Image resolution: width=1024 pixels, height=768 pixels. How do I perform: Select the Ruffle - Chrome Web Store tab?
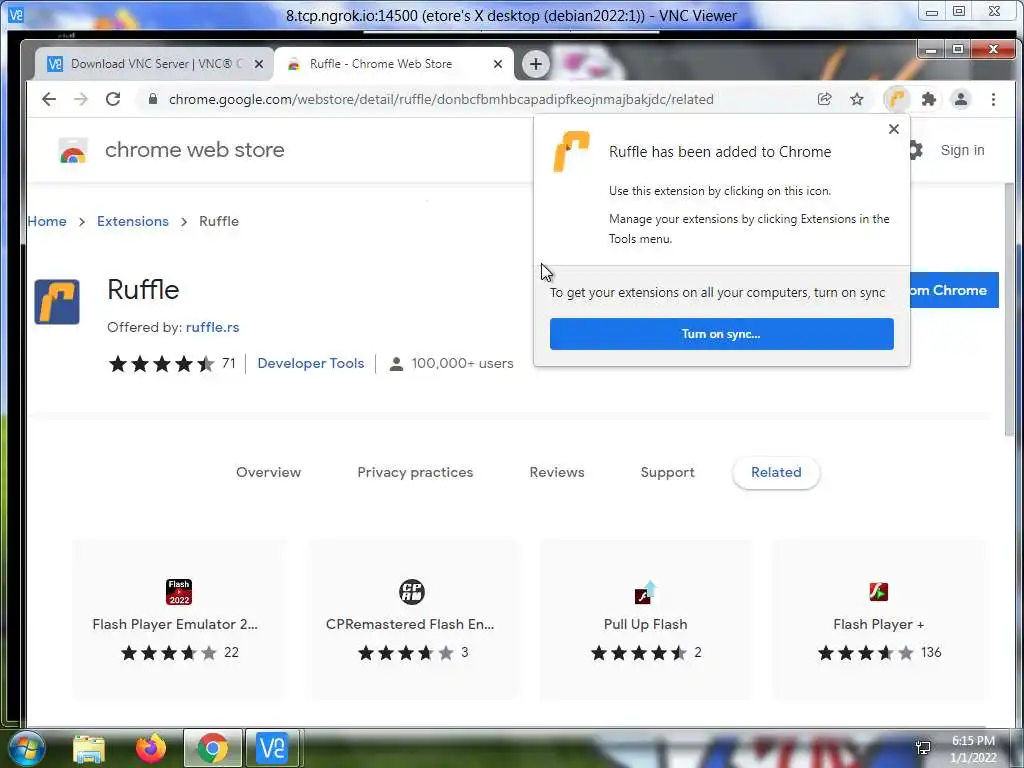click(x=392, y=64)
